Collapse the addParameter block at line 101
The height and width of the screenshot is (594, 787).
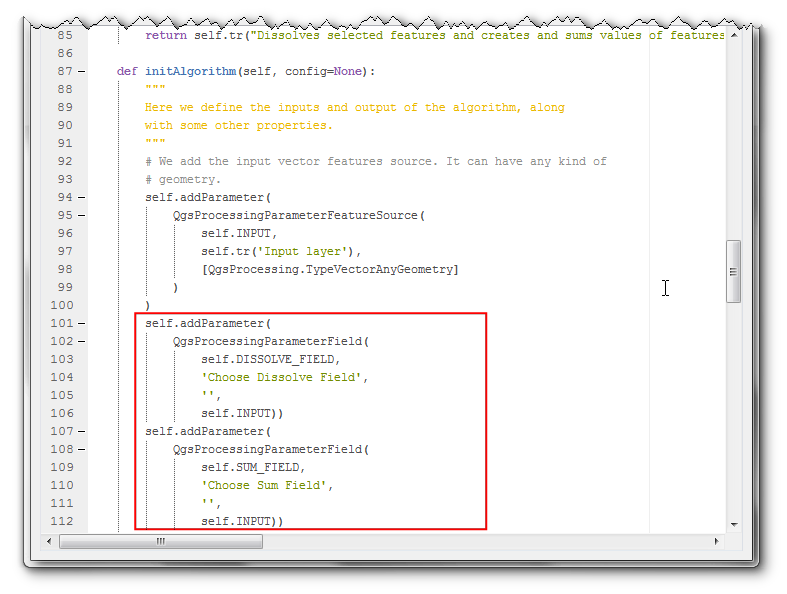[x=80, y=323]
